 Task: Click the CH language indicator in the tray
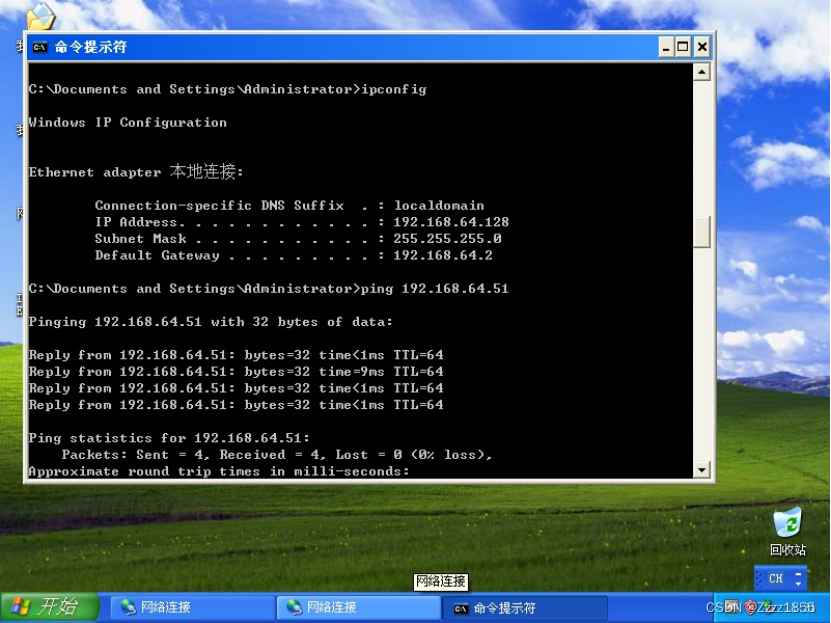(776, 578)
